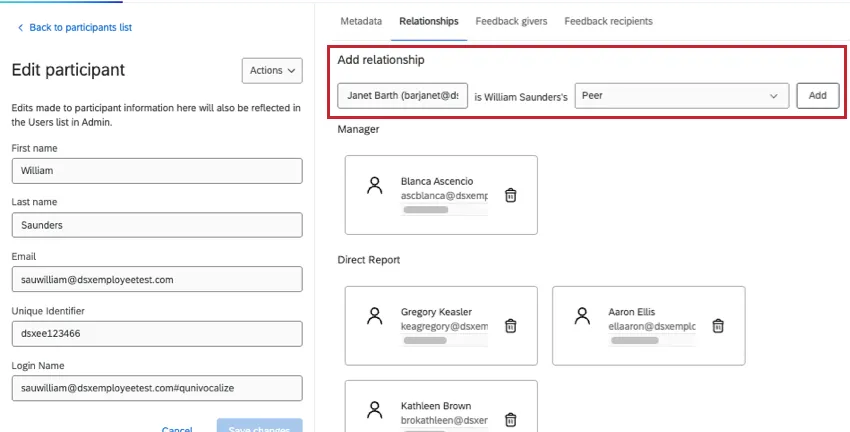Click ellaaron email text
The image size is (850, 432).
pyautogui.click(x=652, y=326)
